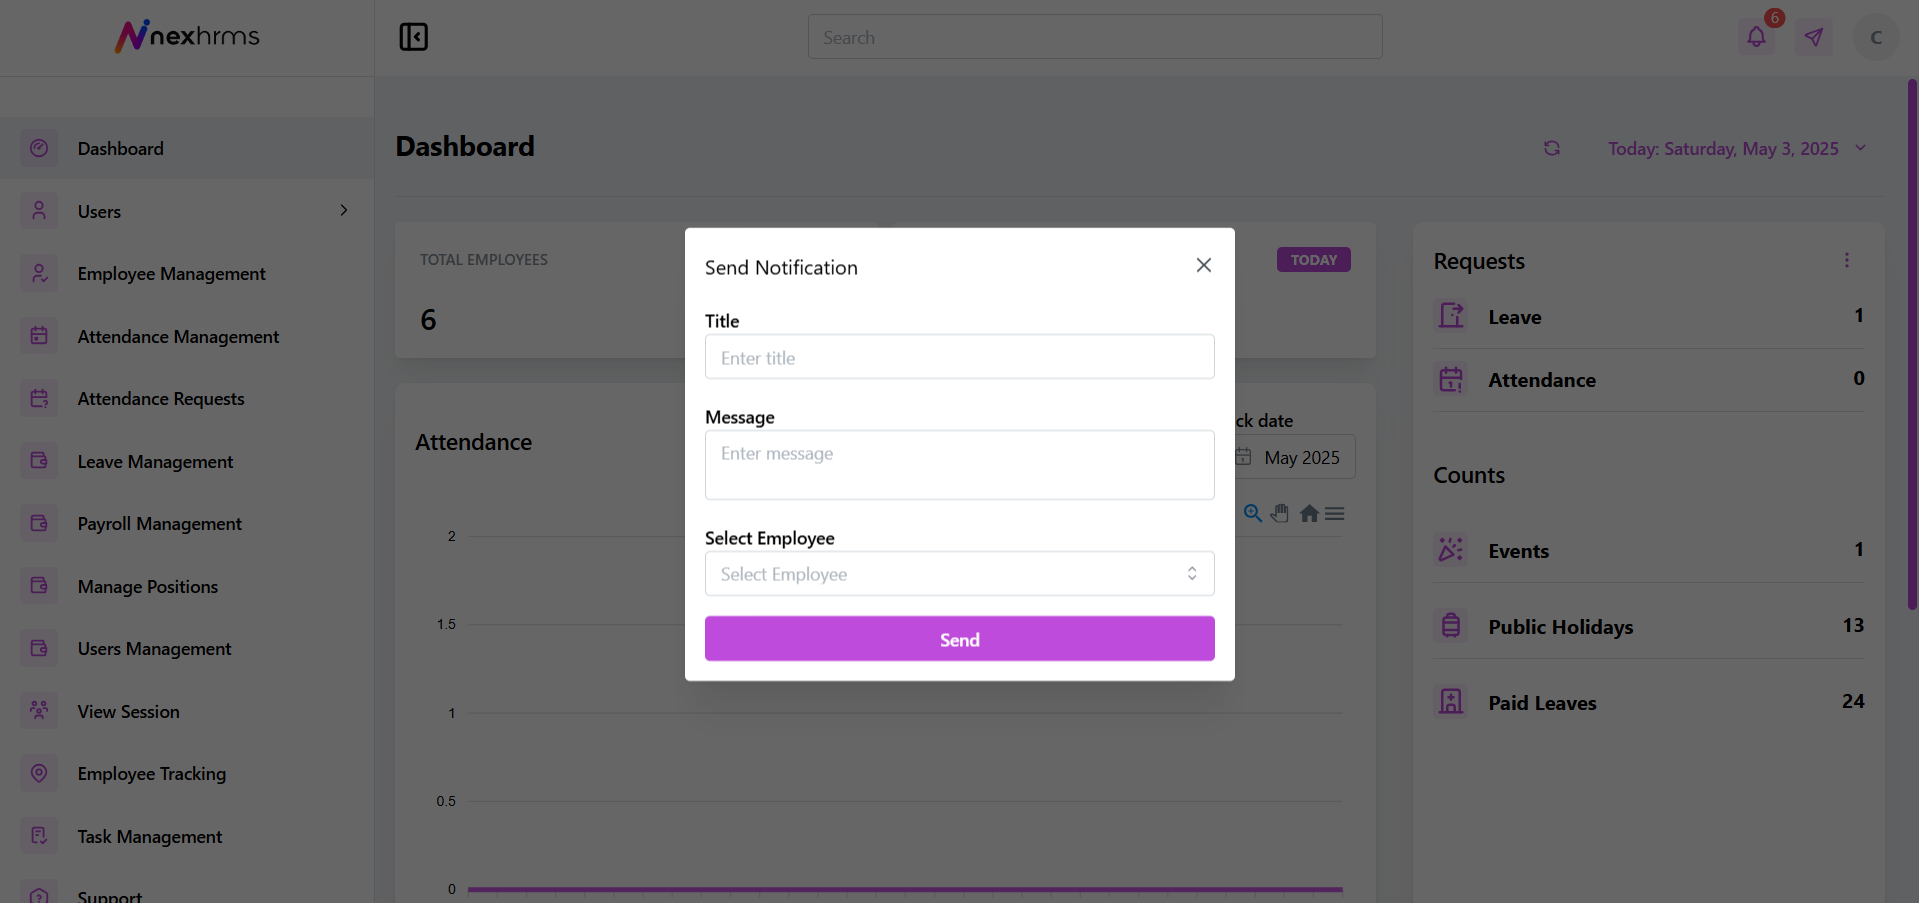Open the Events count row
Image resolution: width=1919 pixels, height=903 pixels.
pyautogui.click(x=1649, y=550)
